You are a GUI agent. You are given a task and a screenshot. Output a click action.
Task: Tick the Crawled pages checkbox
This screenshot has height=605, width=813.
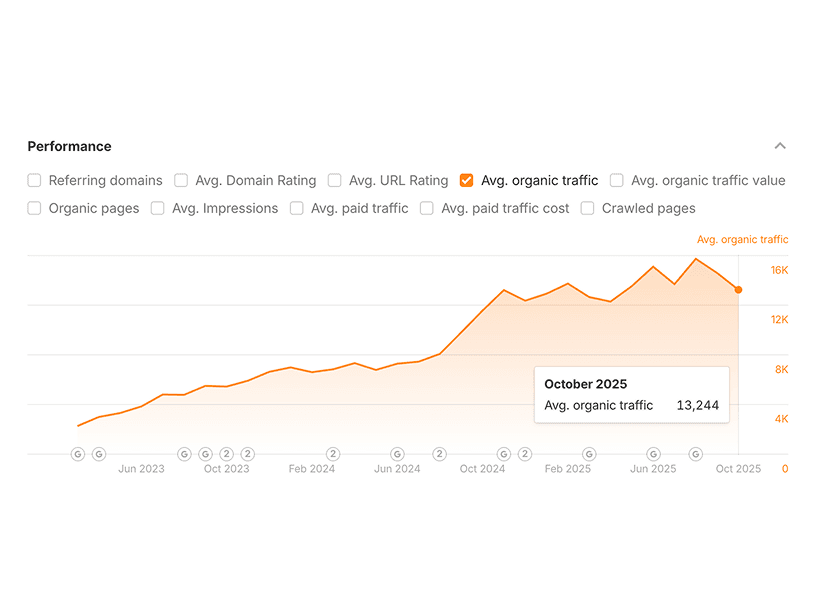[x=588, y=209]
